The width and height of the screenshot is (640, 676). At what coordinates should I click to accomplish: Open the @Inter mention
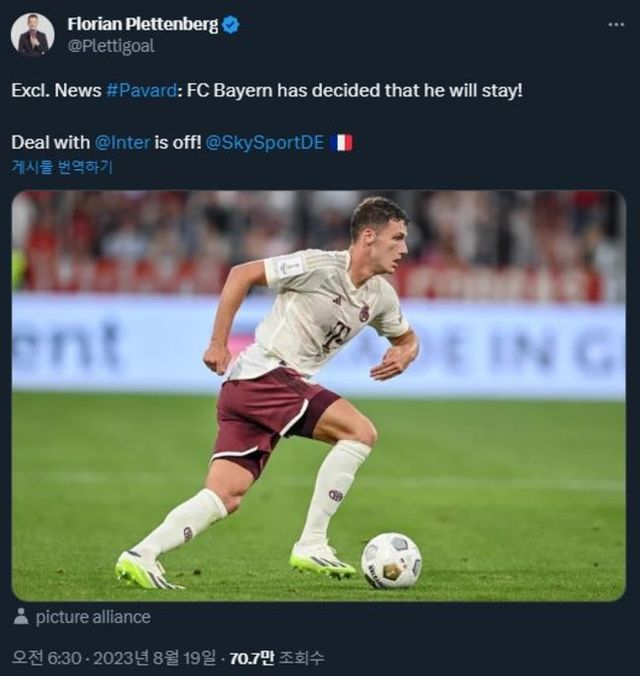tap(122, 142)
